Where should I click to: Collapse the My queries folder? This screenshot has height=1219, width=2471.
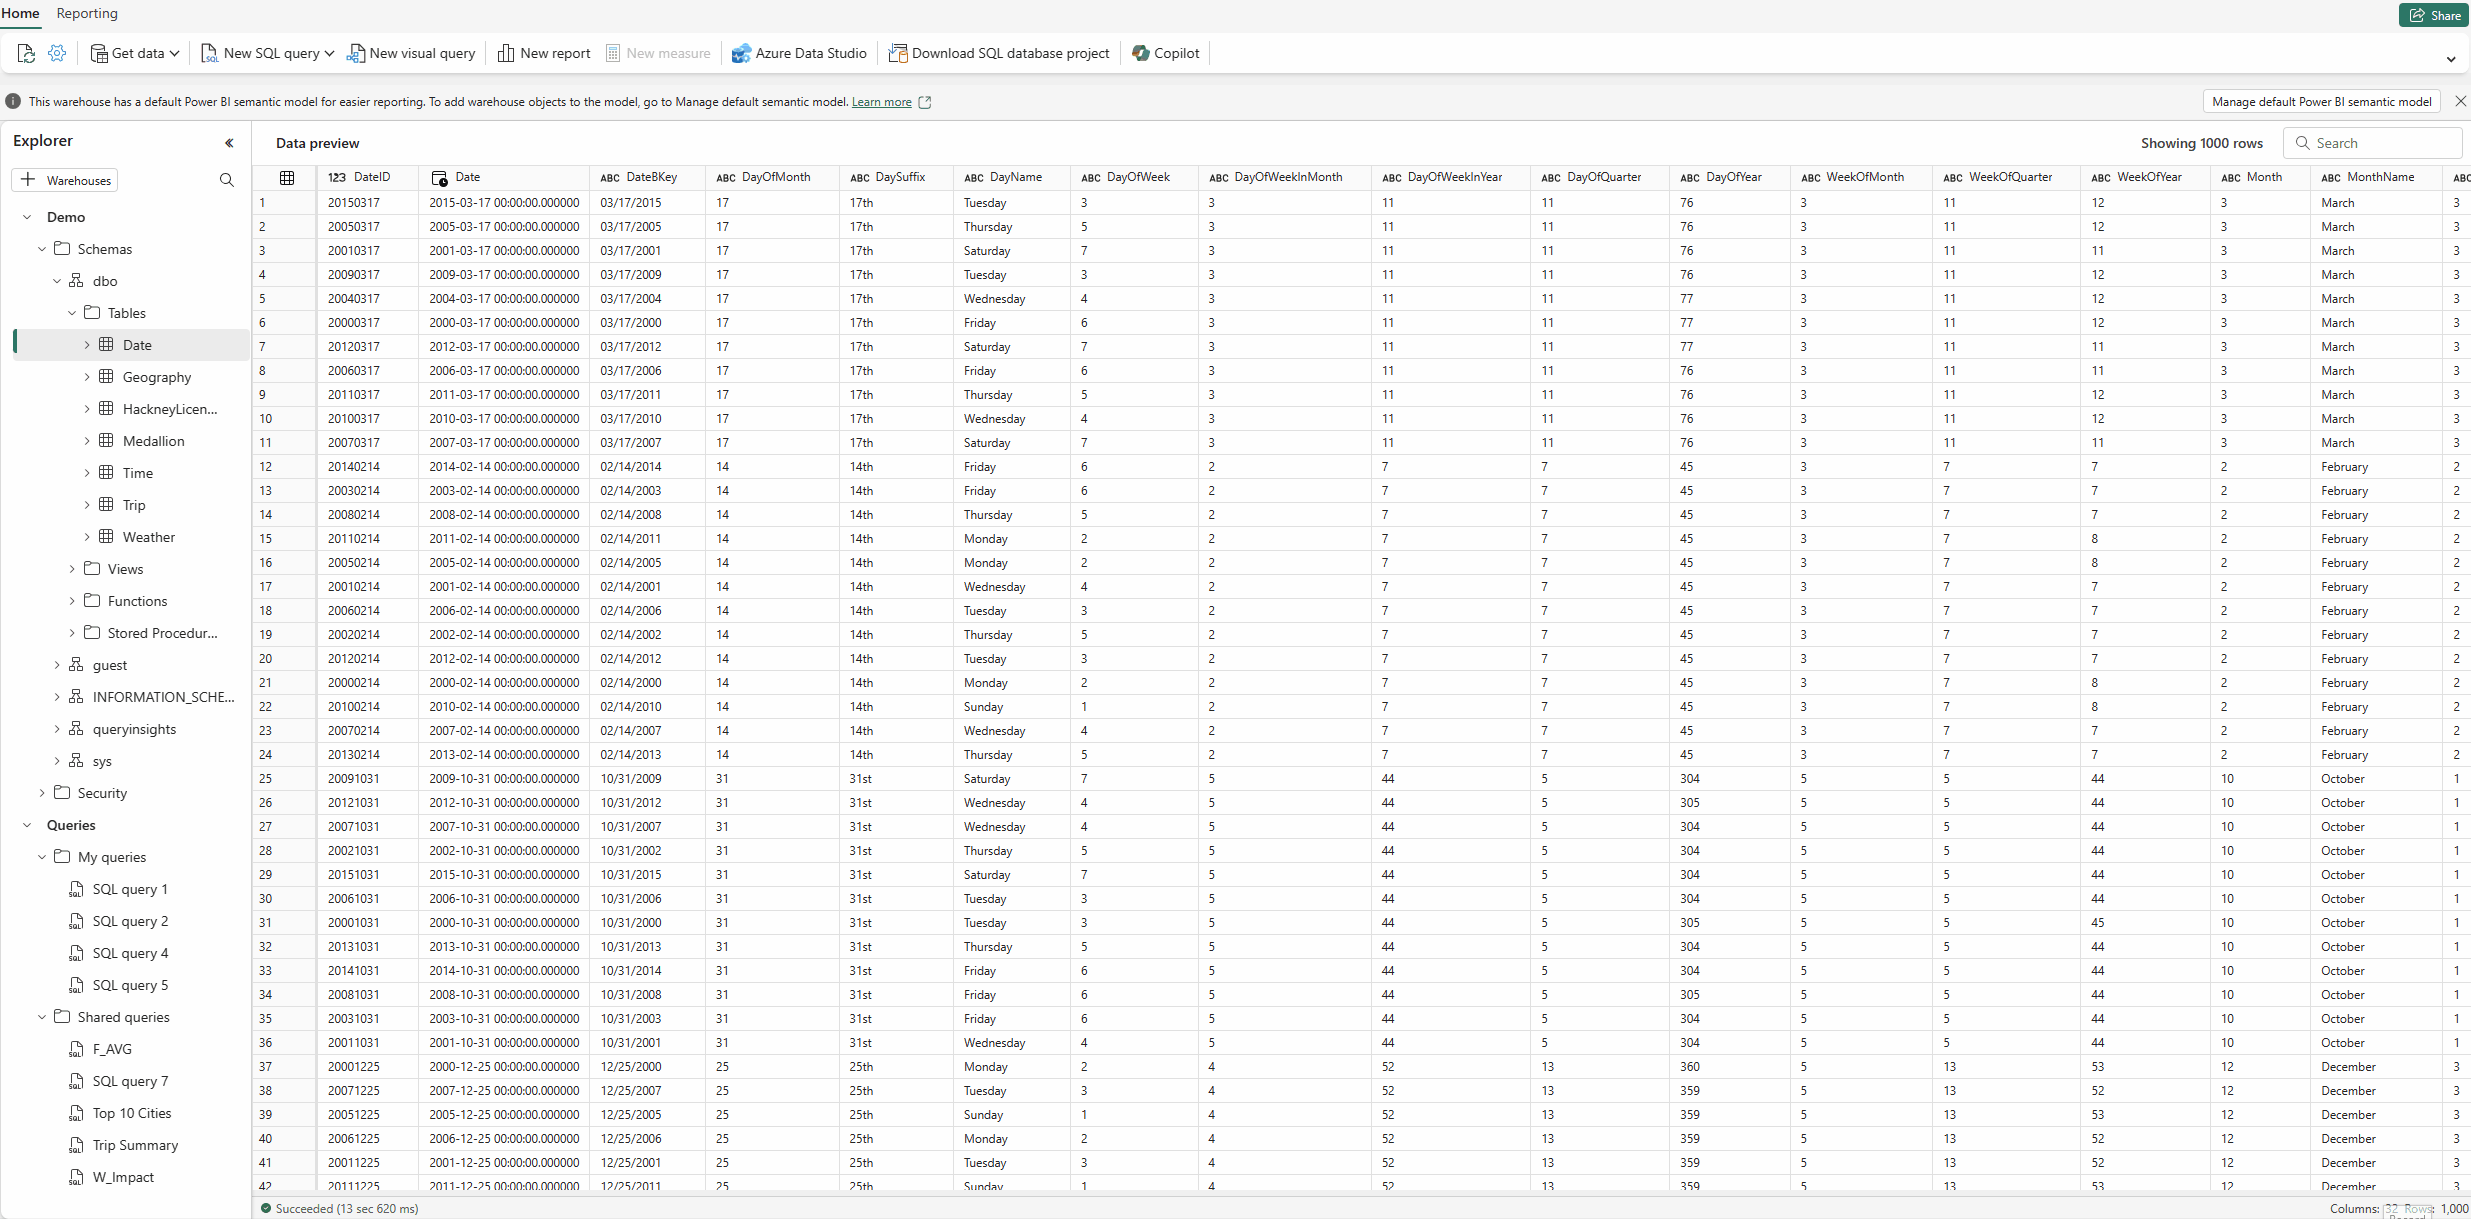[x=42, y=857]
